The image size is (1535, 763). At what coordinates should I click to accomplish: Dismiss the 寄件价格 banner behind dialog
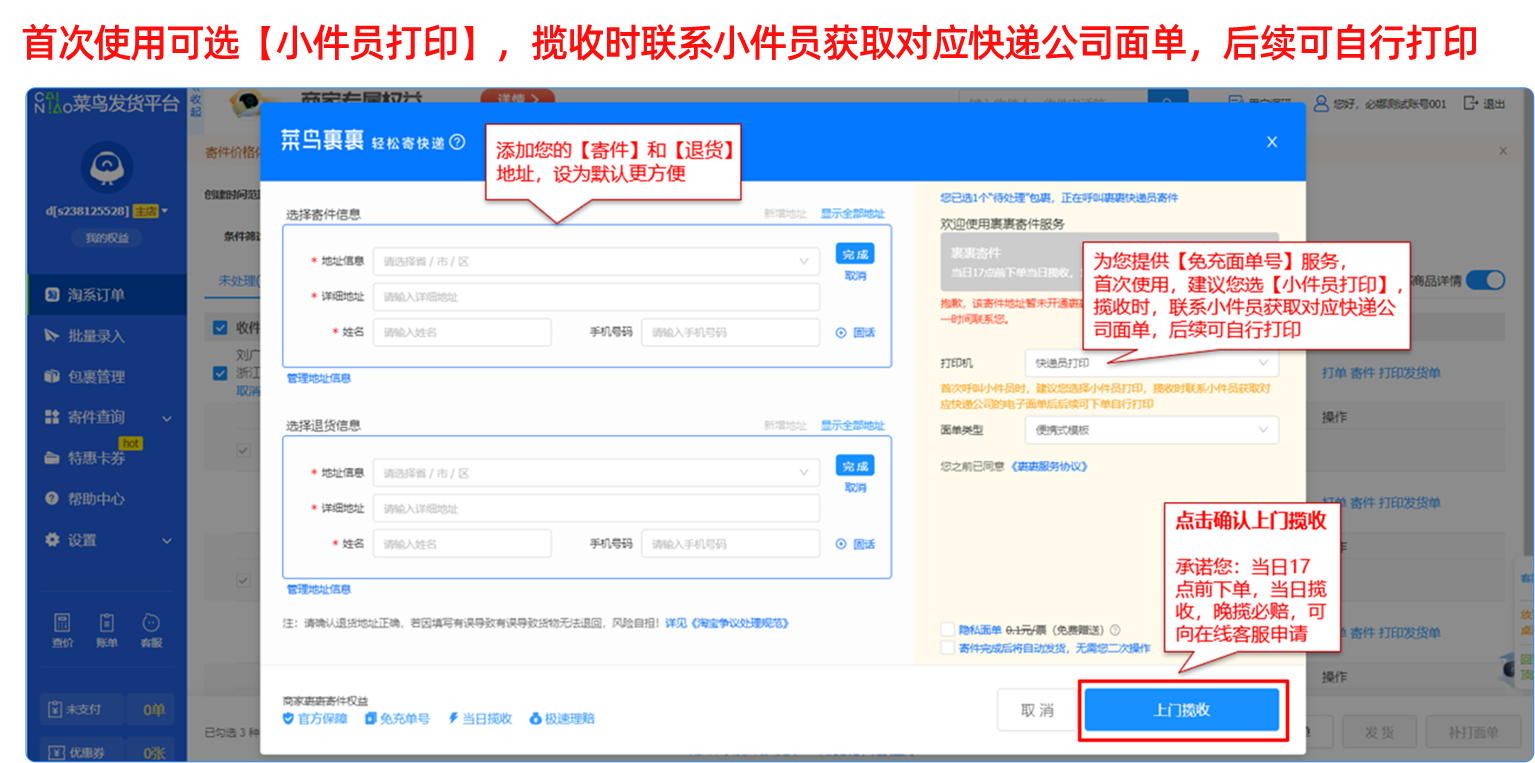pyautogui.click(x=1503, y=150)
